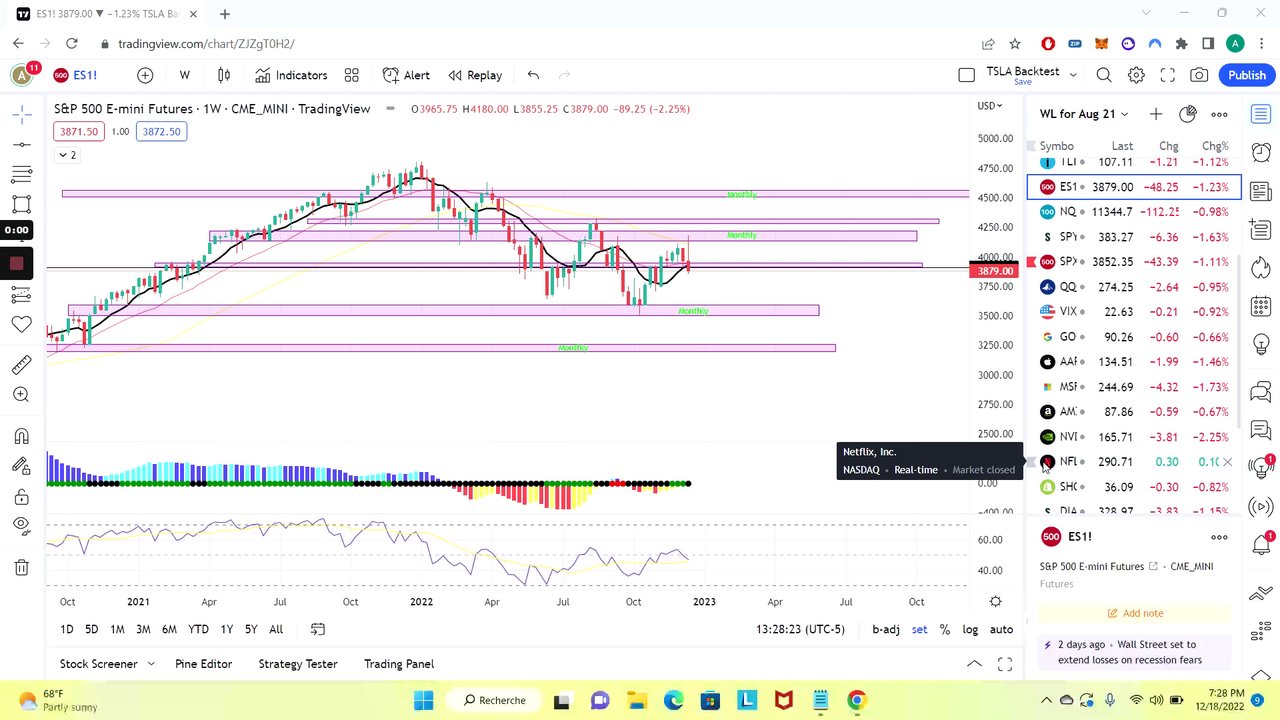Image resolution: width=1280 pixels, height=720 pixels.
Task: Select the crosshair cursor tool
Action: click(x=22, y=115)
